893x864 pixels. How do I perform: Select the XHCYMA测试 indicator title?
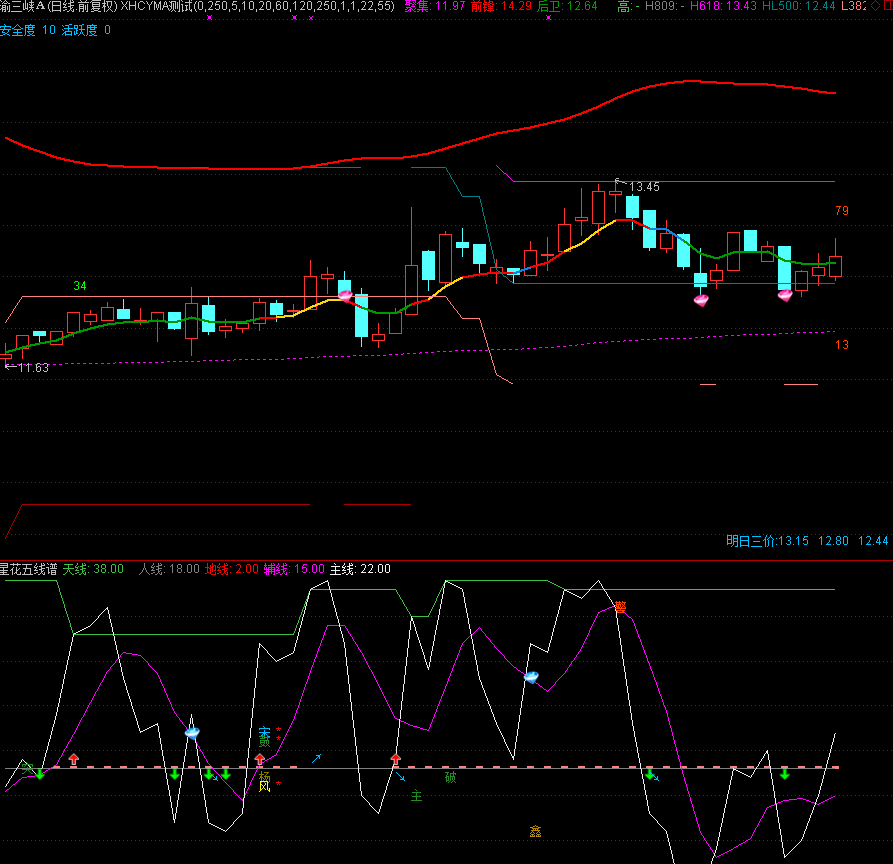(x=157, y=6)
